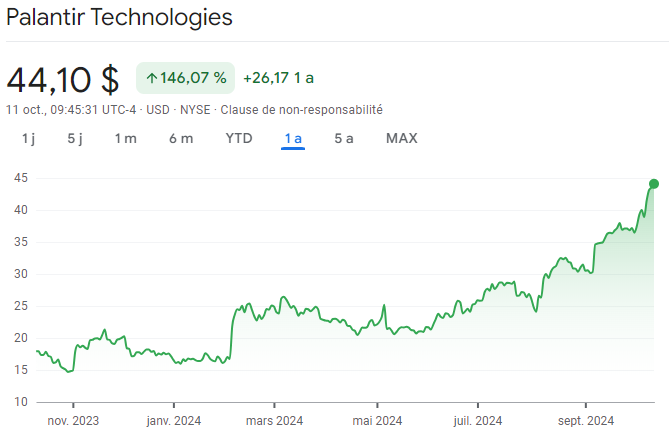
Task: Click the USD currency label
Action: point(158,110)
